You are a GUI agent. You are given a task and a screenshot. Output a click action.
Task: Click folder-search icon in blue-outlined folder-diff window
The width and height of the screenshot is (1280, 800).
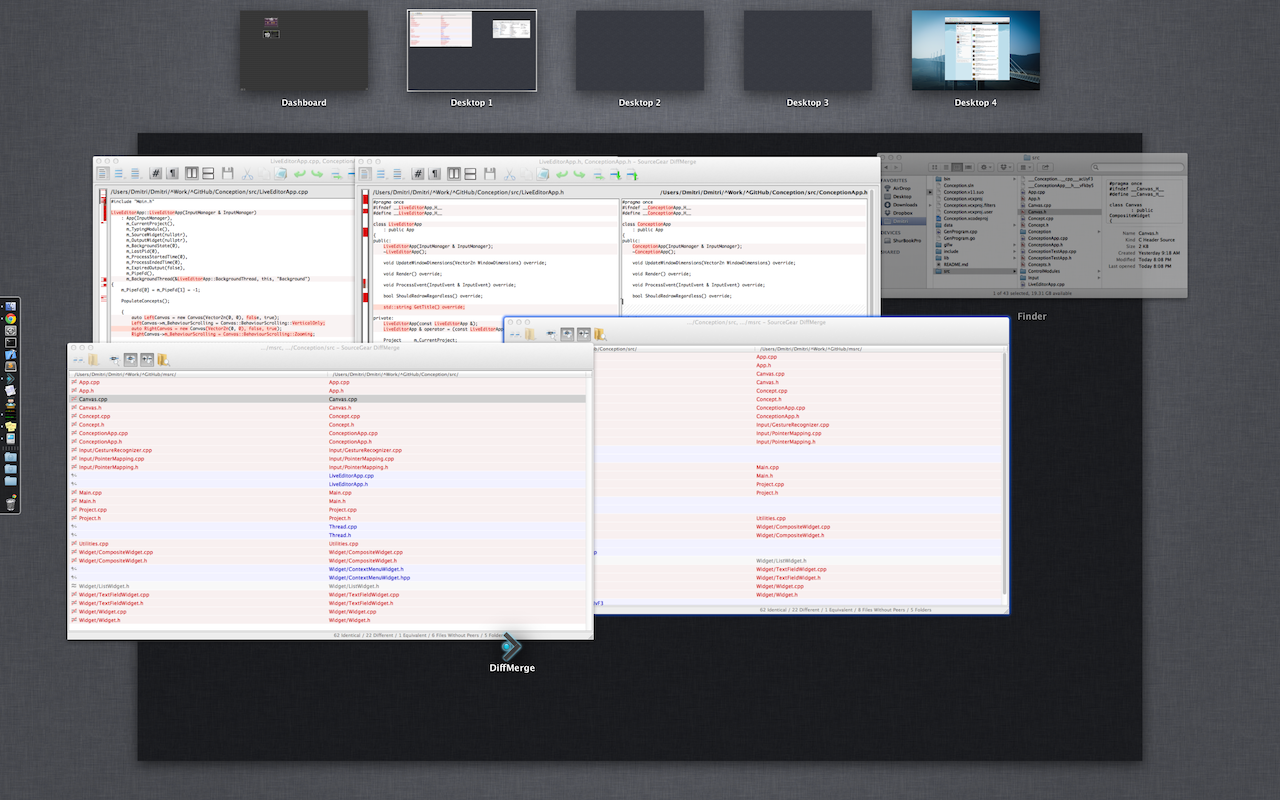point(600,334)
